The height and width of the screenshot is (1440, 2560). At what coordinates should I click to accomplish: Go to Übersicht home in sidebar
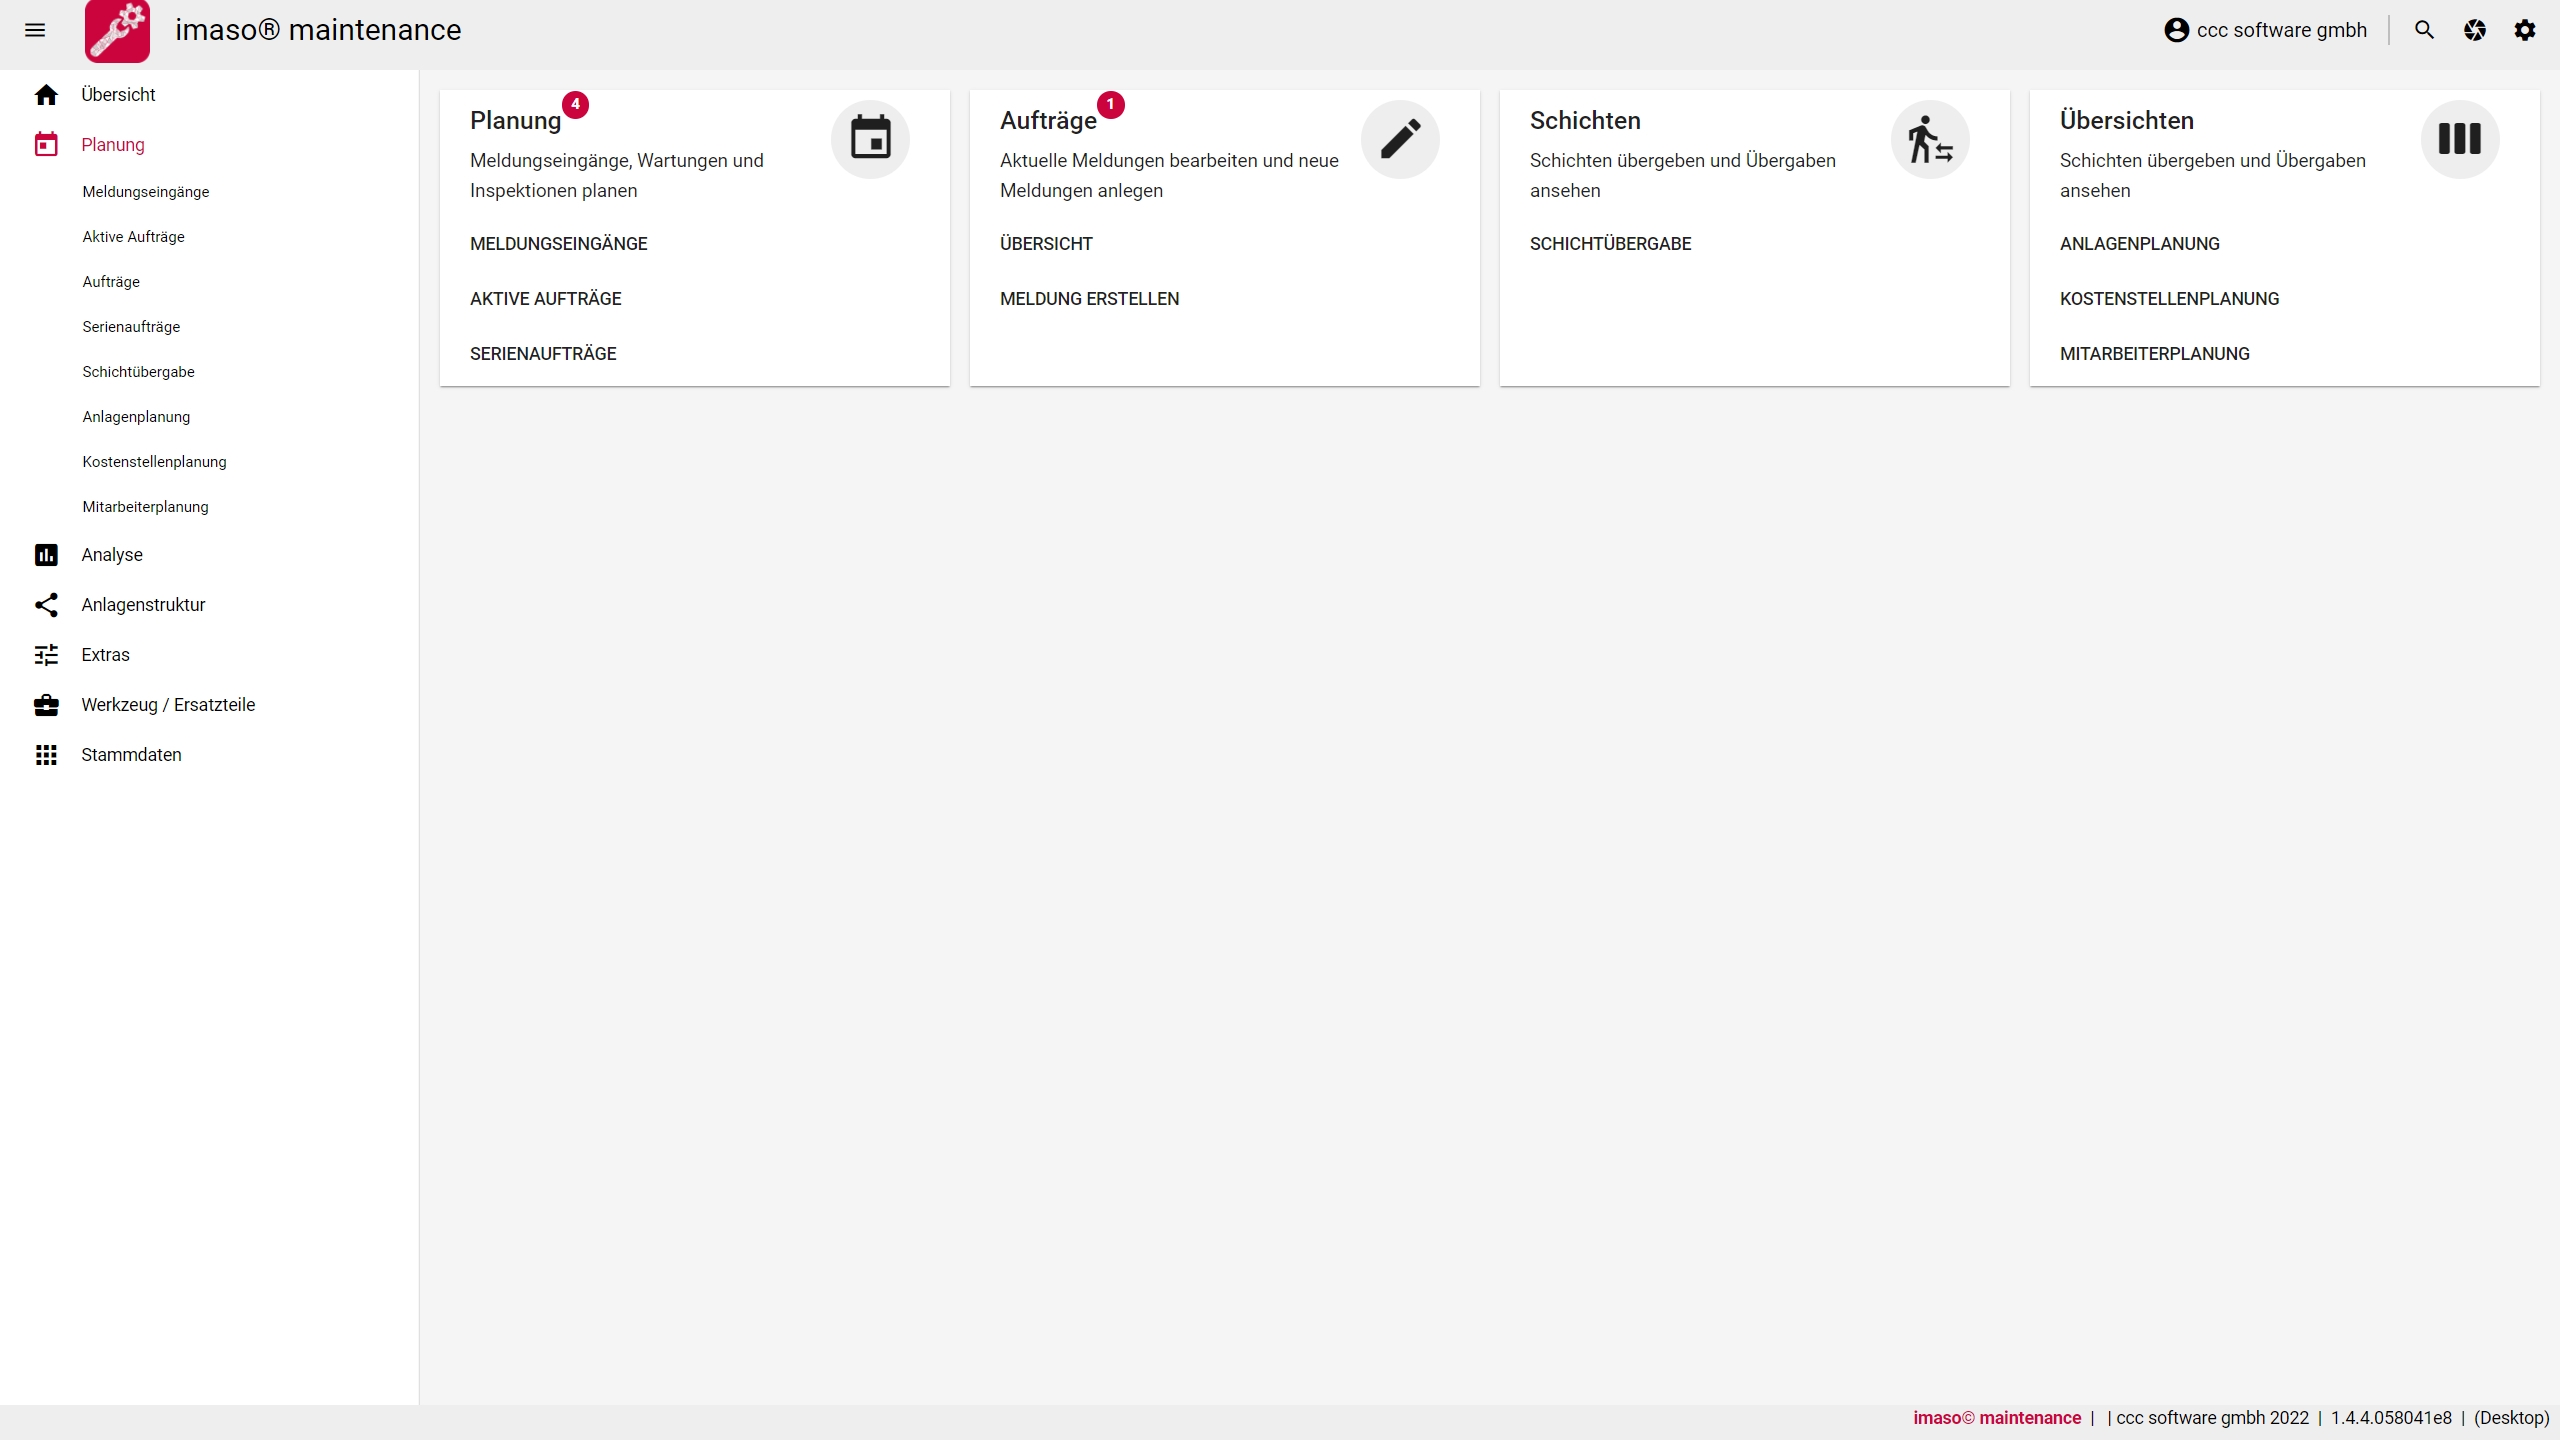pyautogui.click(x=118, y=95)
